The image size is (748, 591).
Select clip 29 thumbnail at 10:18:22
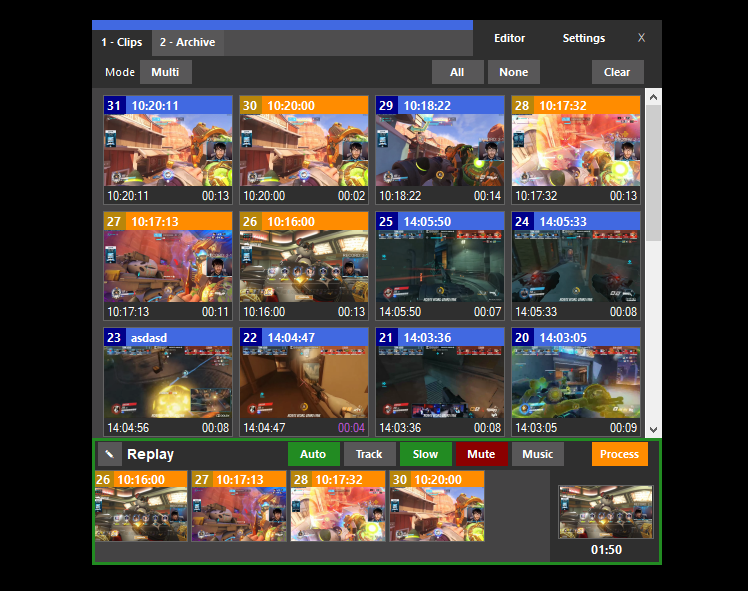[440, 150]
